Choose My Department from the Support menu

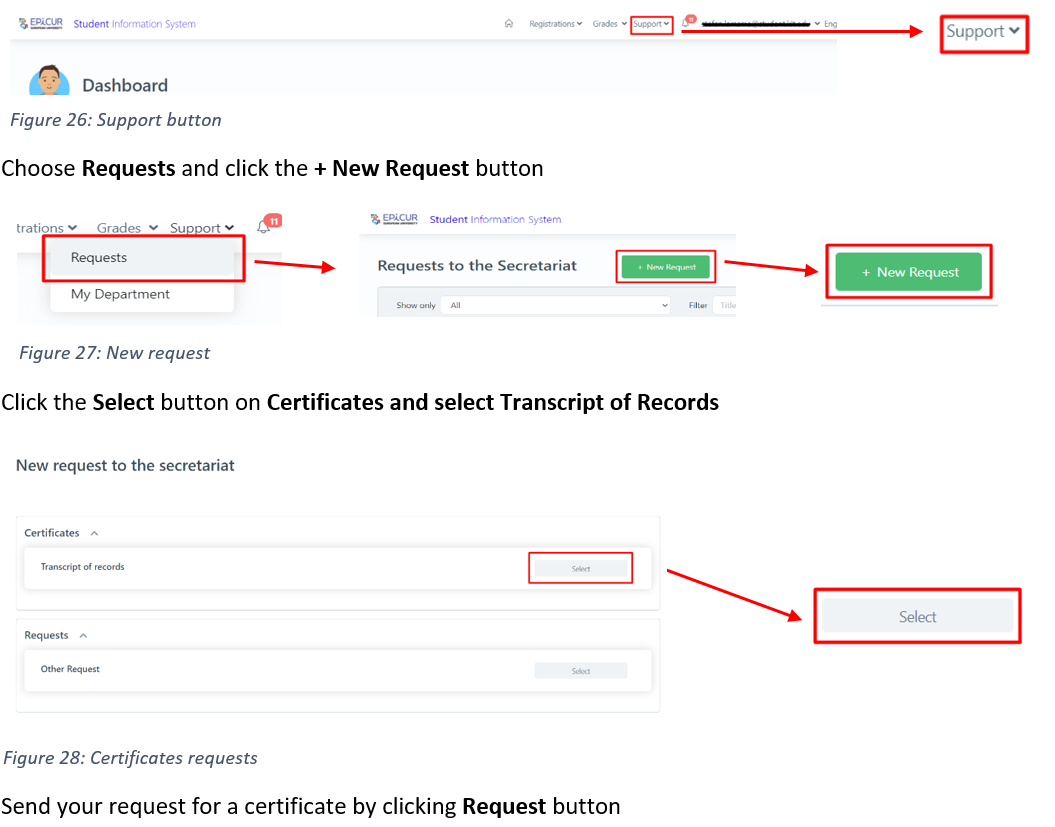pyautogui.click(x=120, y=294)
